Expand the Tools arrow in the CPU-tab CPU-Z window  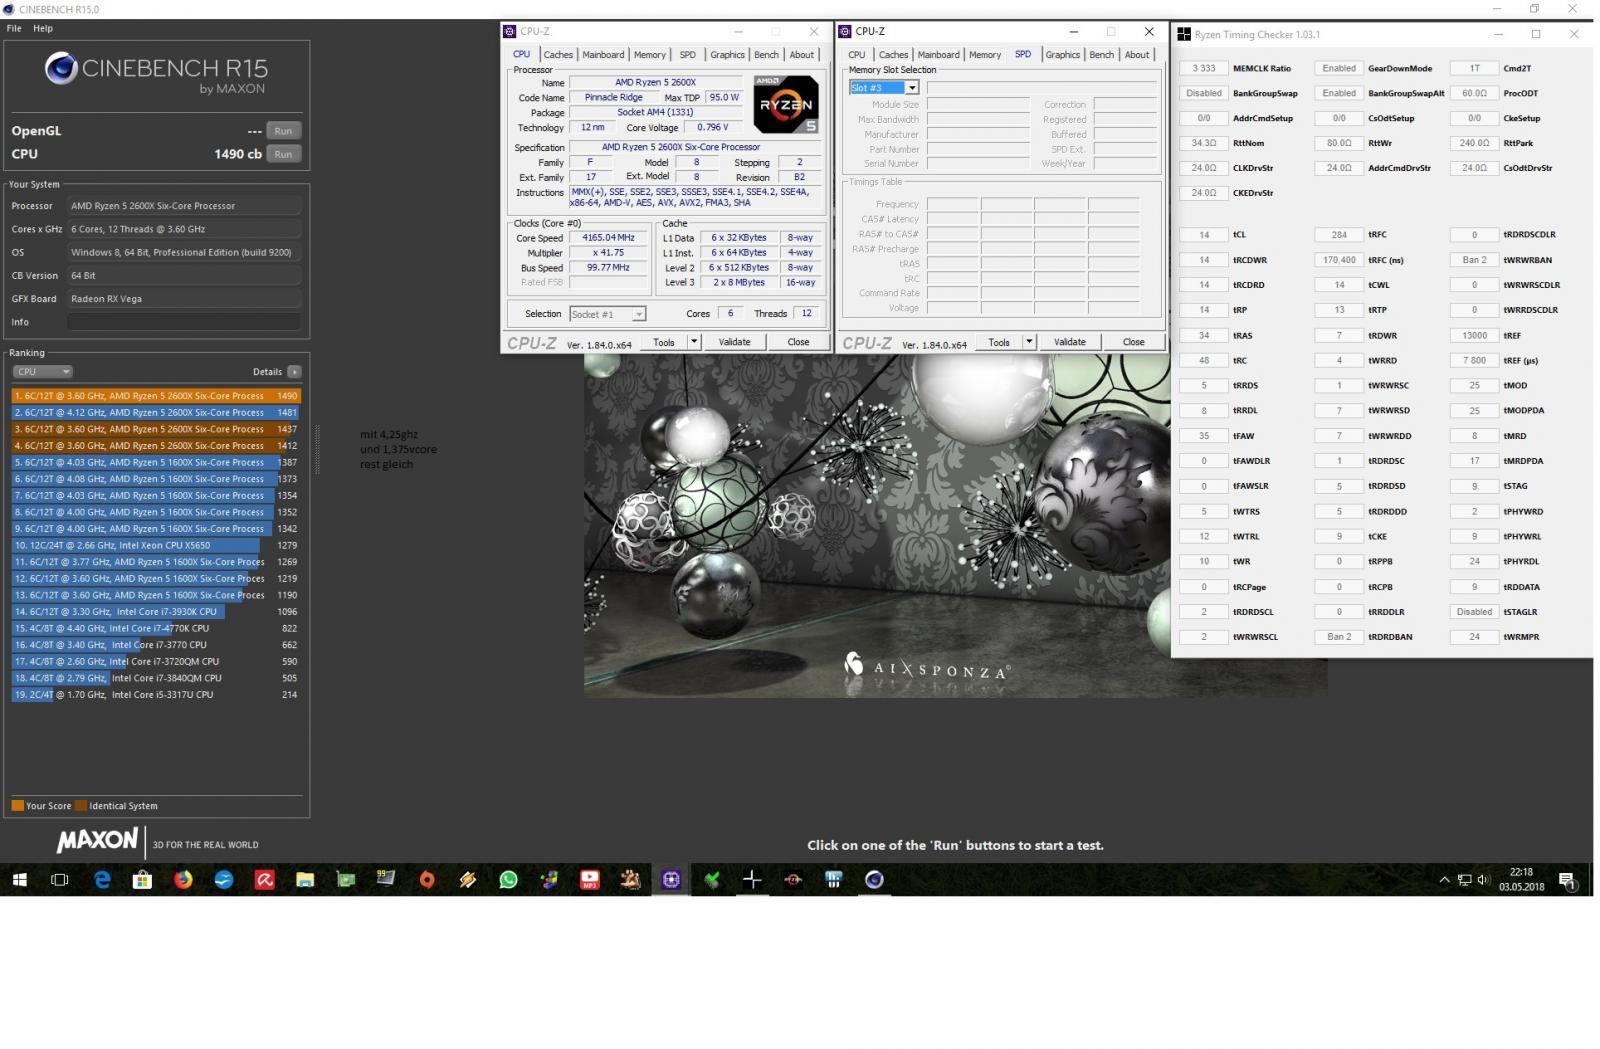point(694,342)
